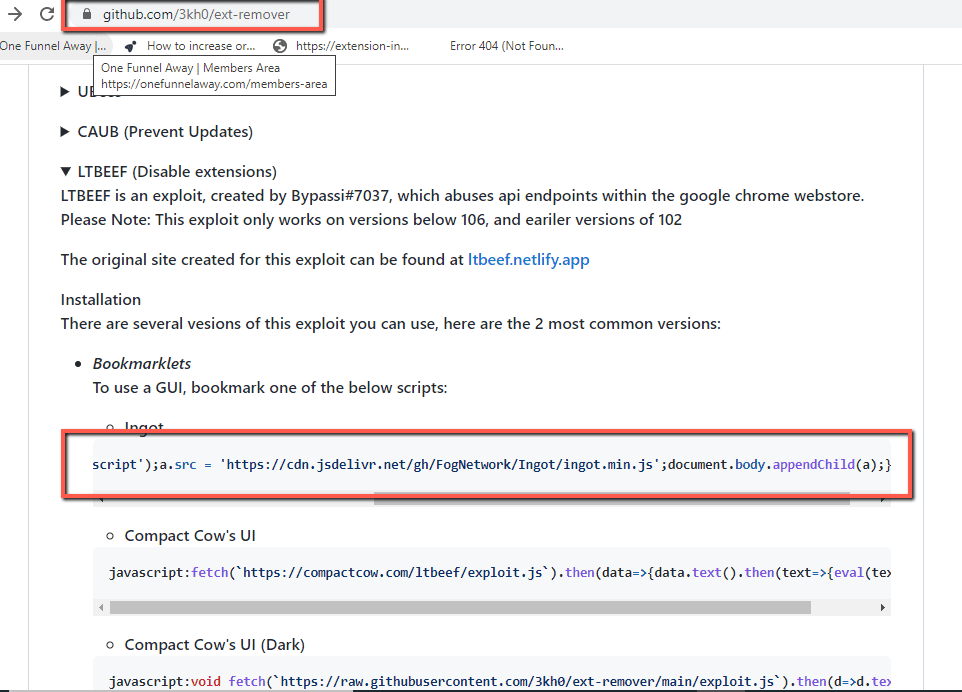Click the Ingot bookmarklet code line

(491, 464)
